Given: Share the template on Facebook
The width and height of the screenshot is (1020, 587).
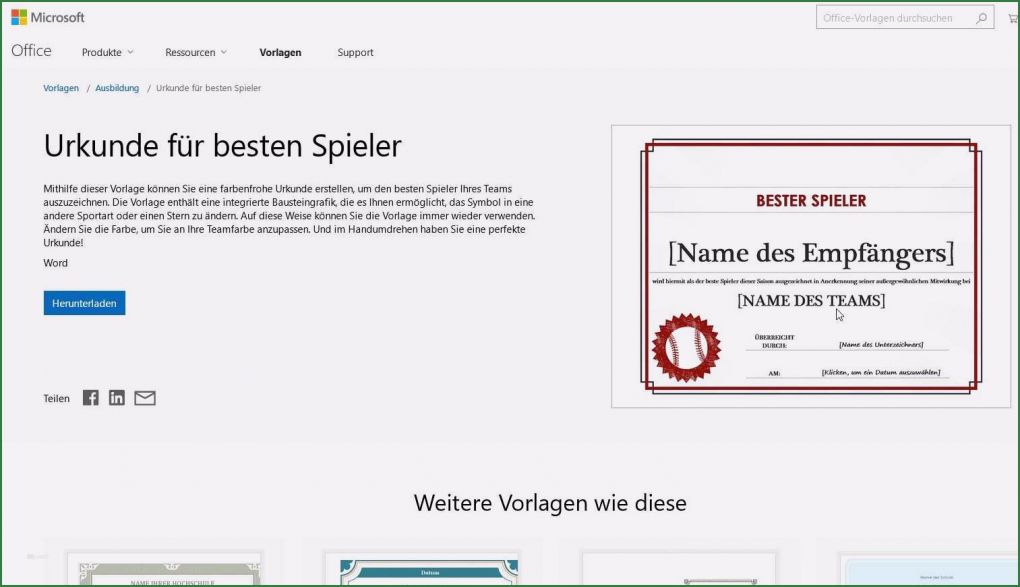Looking at the screenshot, I should [x=90, y=397].
